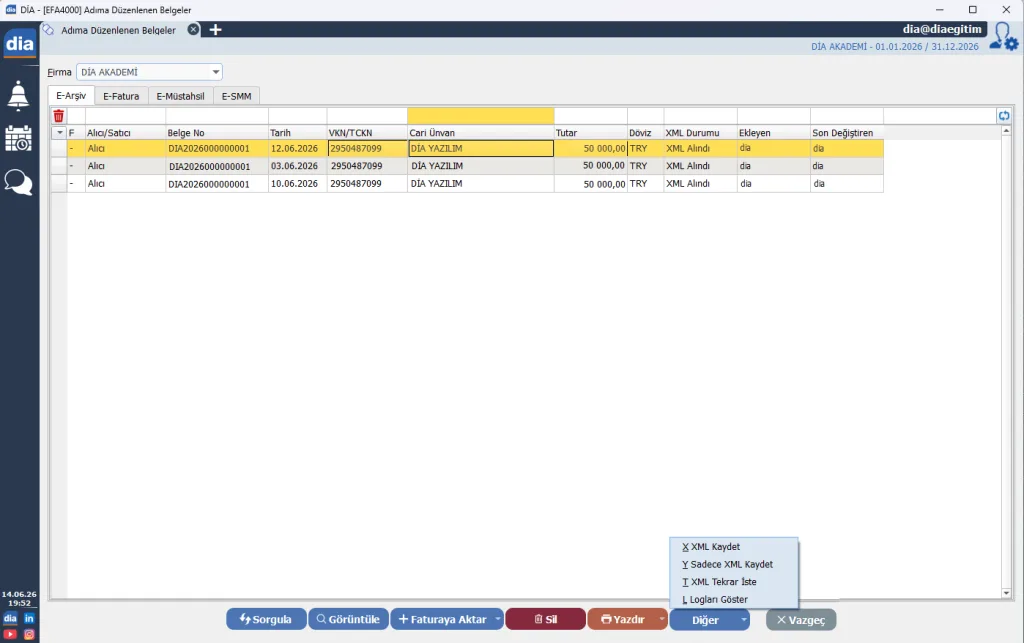
Task: Sort by Belge No column header
Action: coord(217,133)
